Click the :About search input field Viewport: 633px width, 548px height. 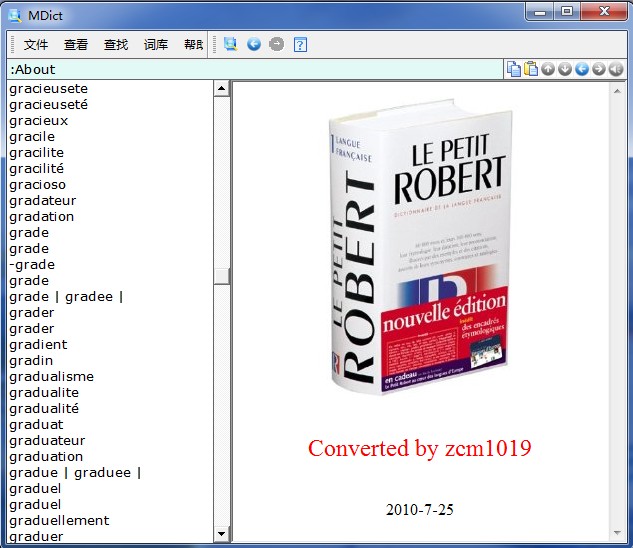point(250,69)
